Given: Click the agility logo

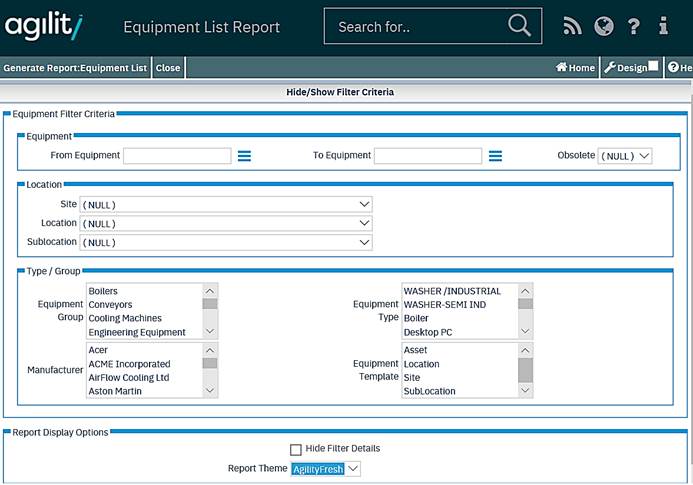Looking at the screenshot, I should [44, 27].
